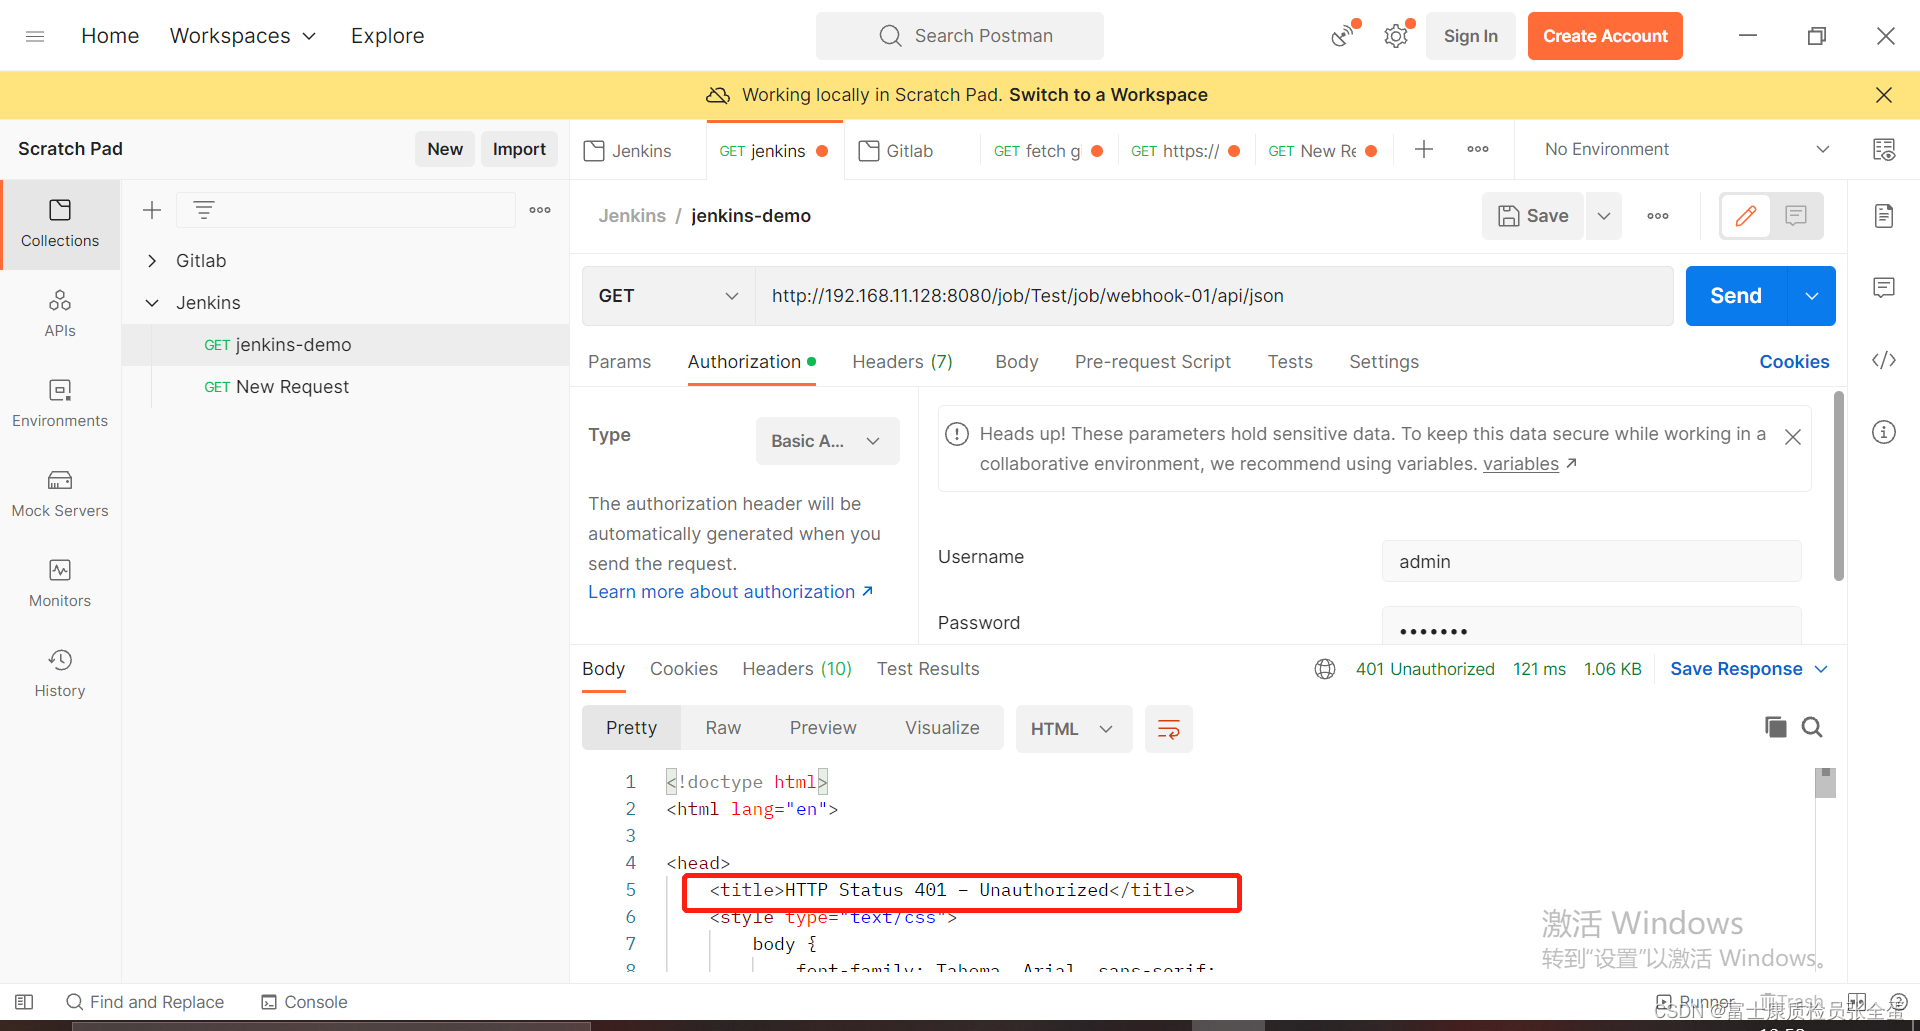Viewport: 1920px width, 1031px height.
Task: Open the environment quick look icon
Action: (1884, 150)
